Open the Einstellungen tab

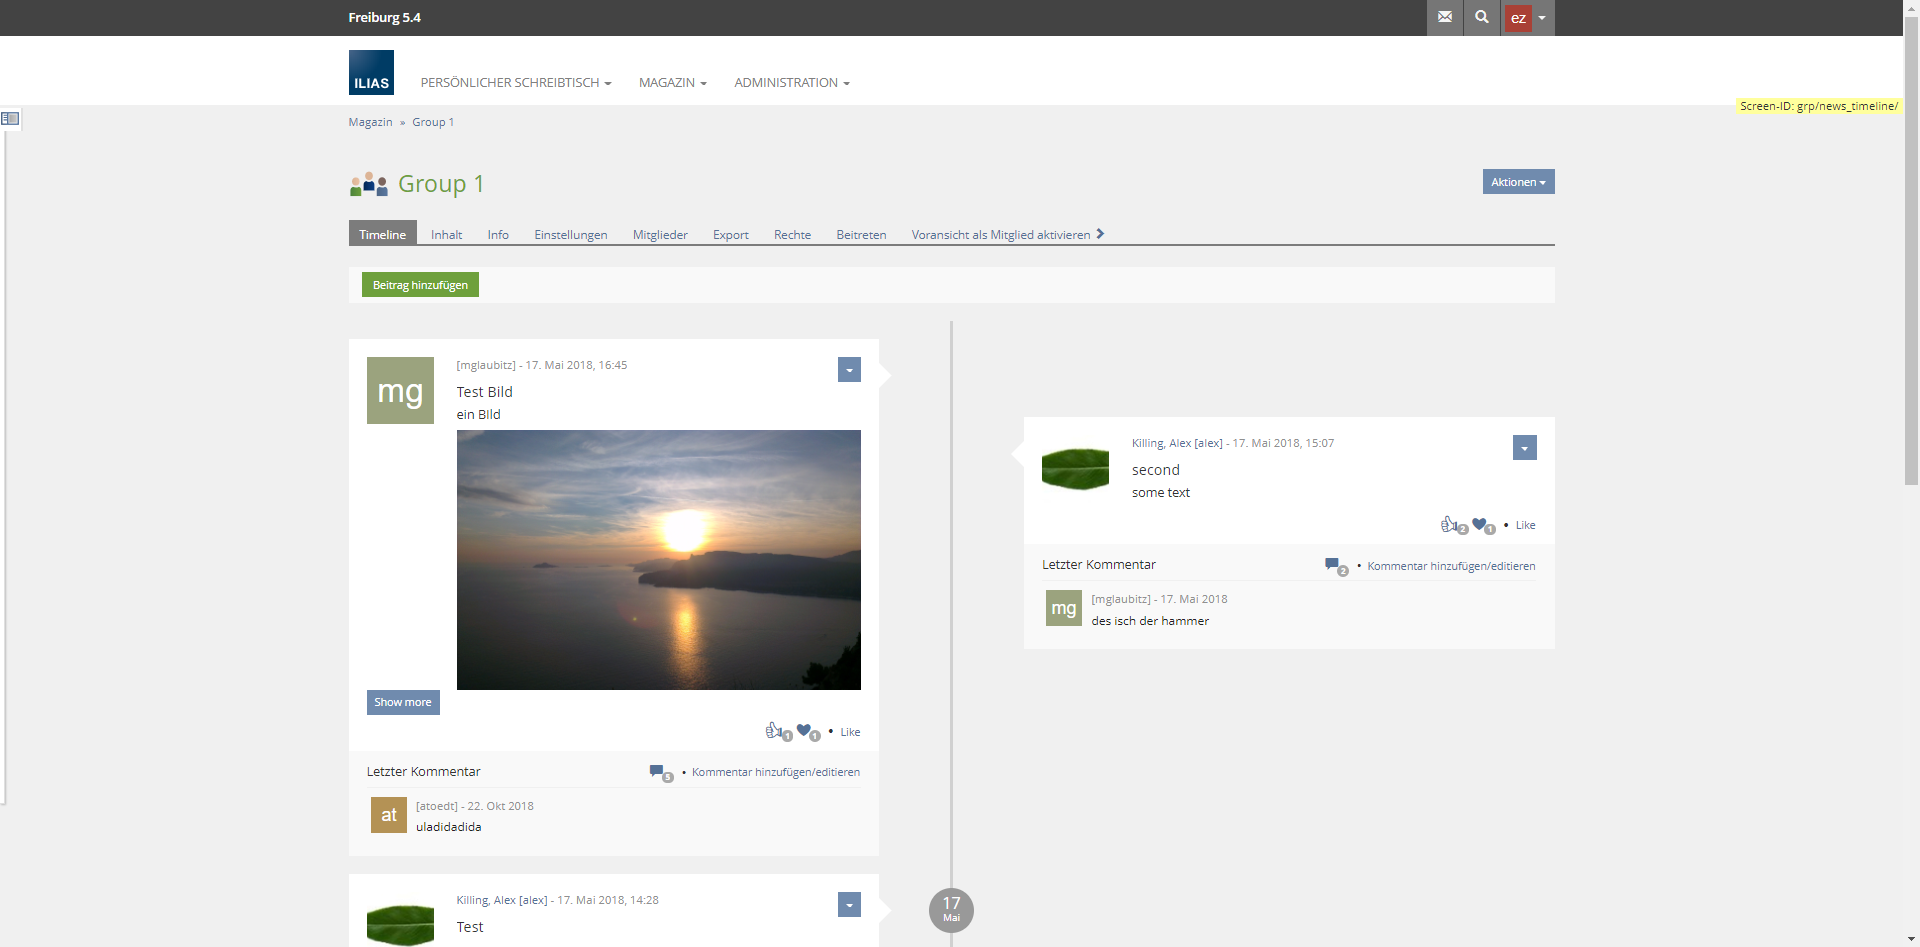[x=570, y=235]
